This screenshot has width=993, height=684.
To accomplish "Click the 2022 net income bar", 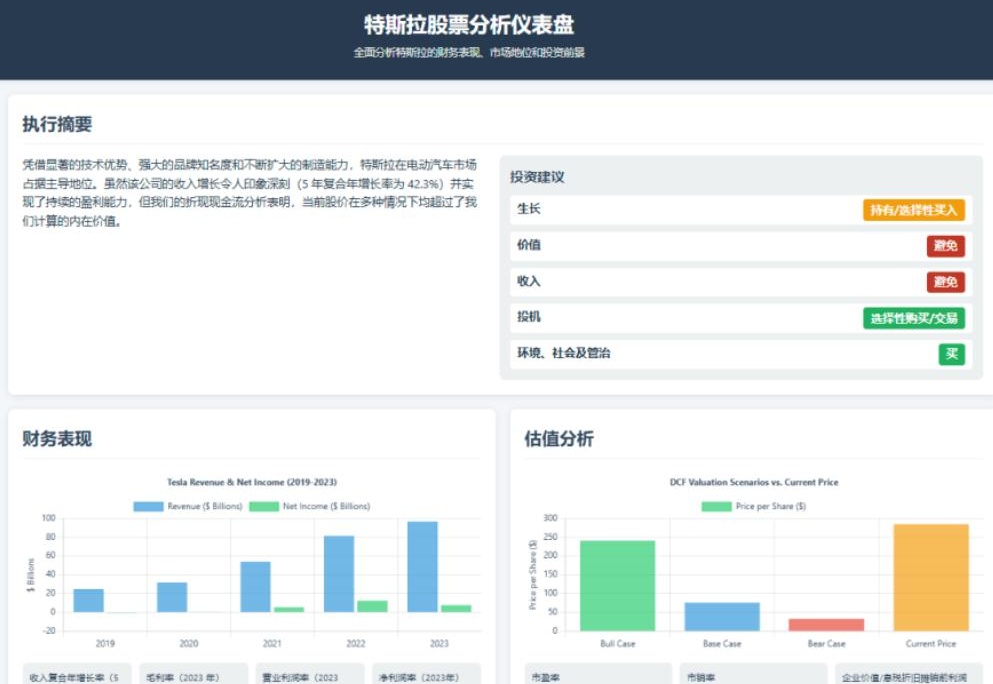I will coord(372,606).
